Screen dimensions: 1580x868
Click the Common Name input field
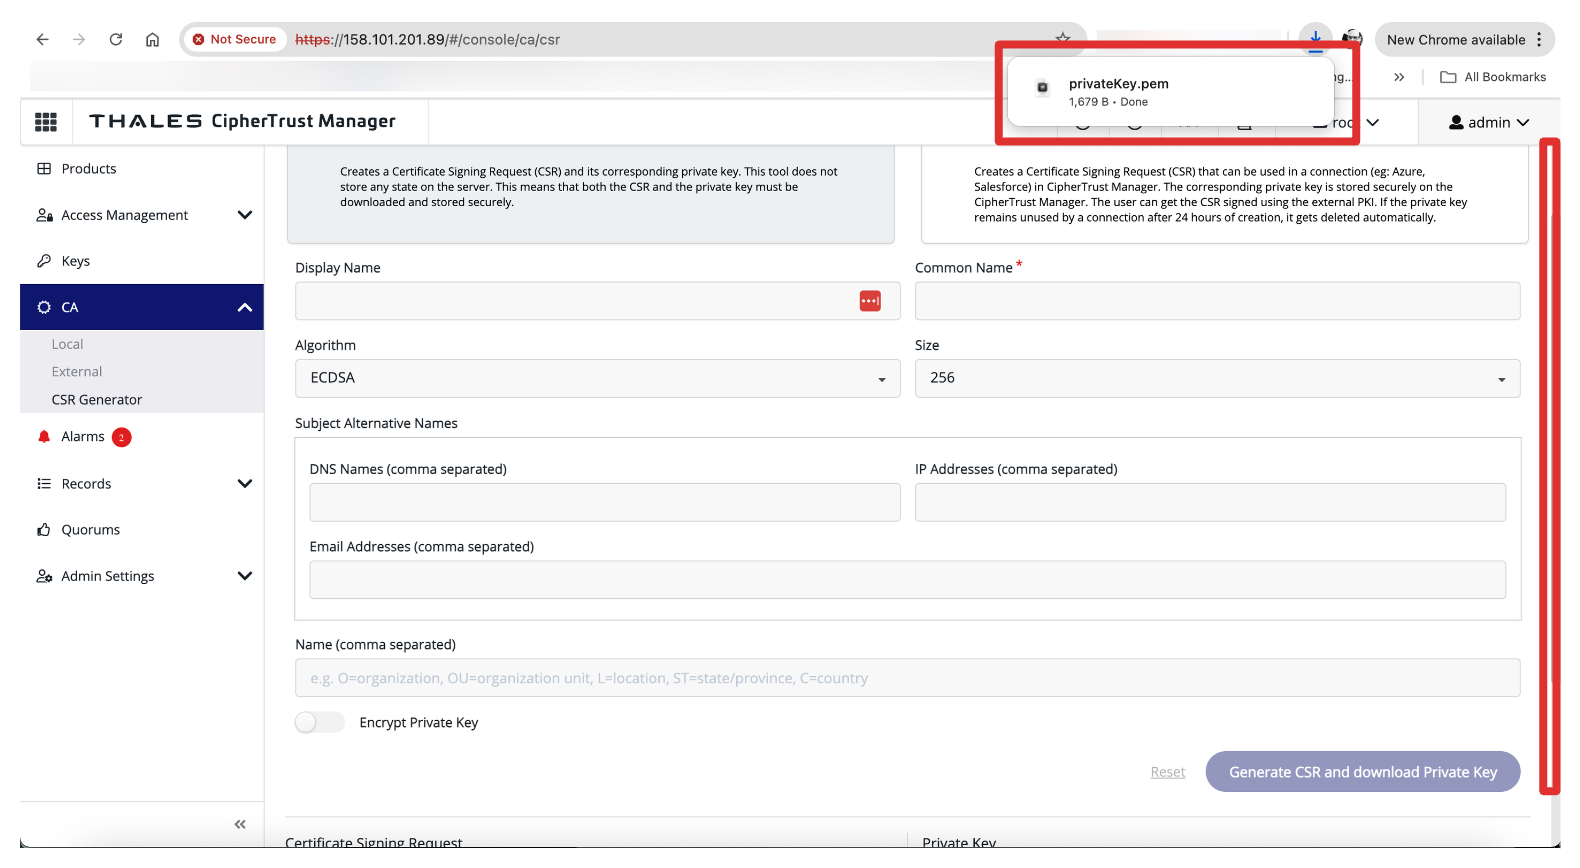pos(1216,301)
